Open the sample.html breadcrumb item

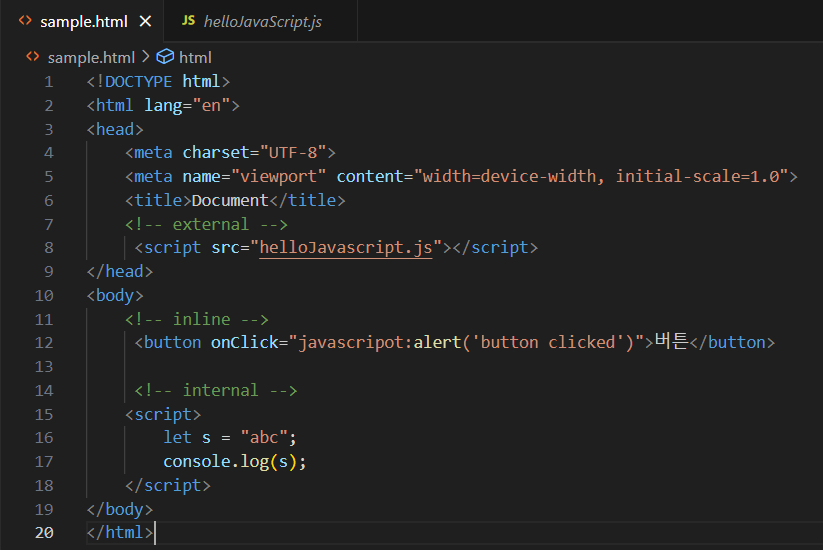[x=91, y=57]
